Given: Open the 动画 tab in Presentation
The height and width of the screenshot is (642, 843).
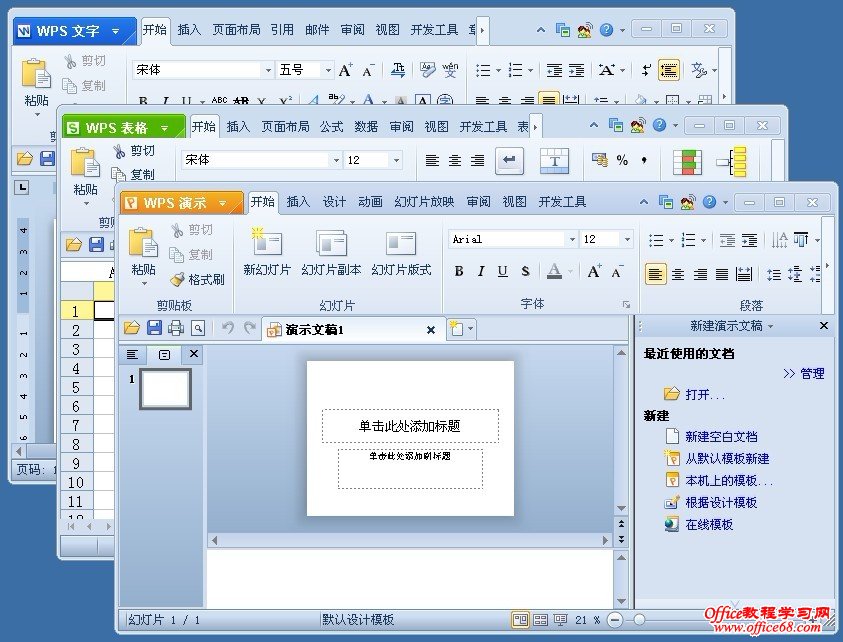Looking at the screenshot, I should pos(370,202).
